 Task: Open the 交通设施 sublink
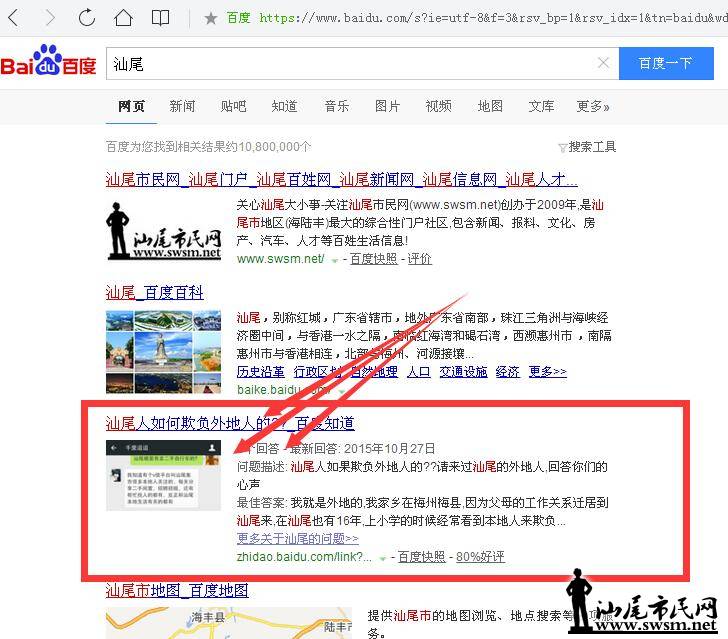point(463,372)
